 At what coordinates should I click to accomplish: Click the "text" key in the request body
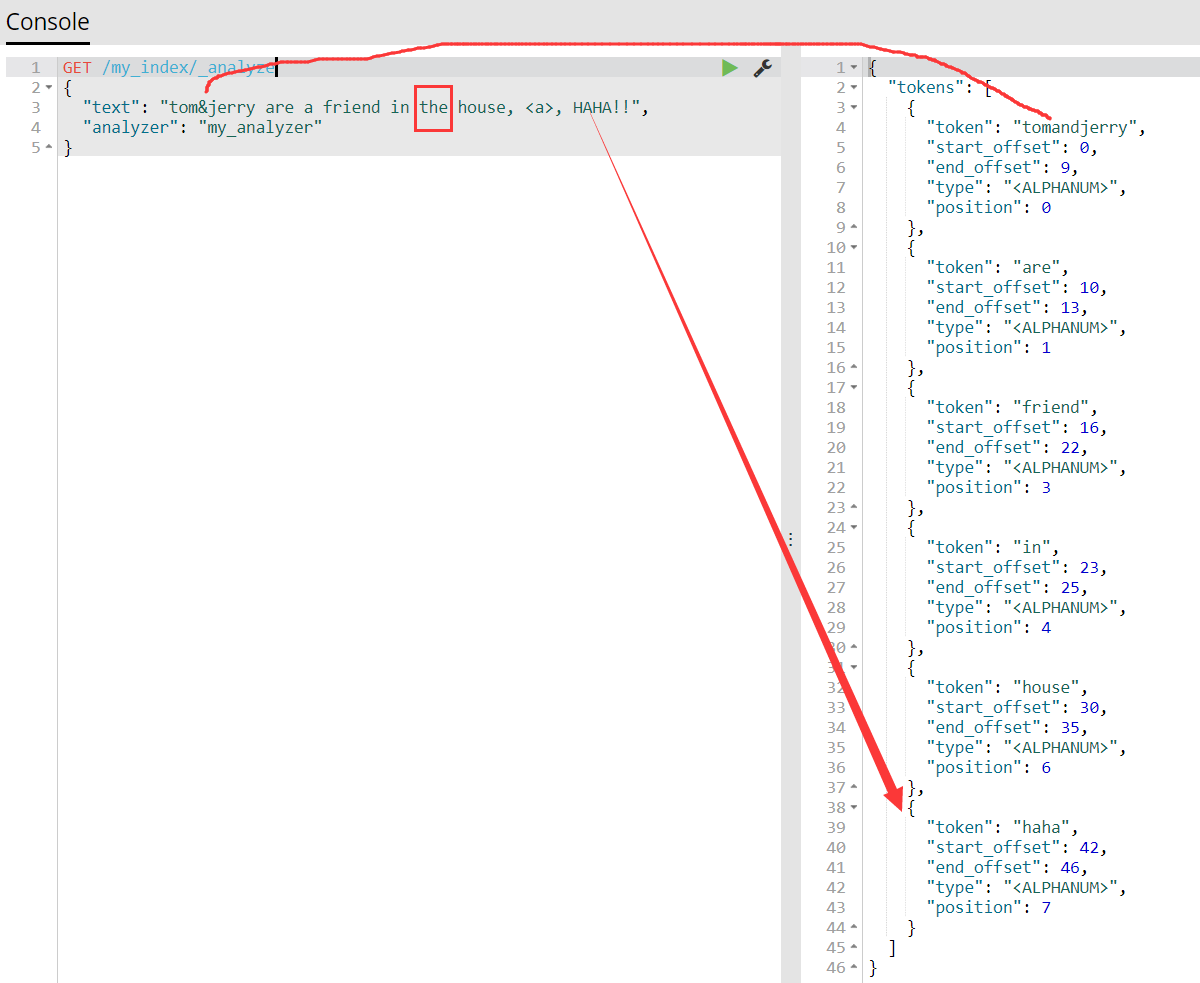coord(112,107)
